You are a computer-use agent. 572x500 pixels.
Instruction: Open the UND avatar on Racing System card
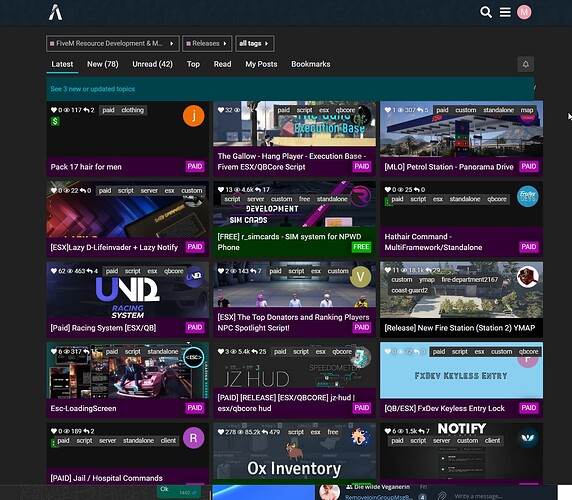click(x=193, y=277)
